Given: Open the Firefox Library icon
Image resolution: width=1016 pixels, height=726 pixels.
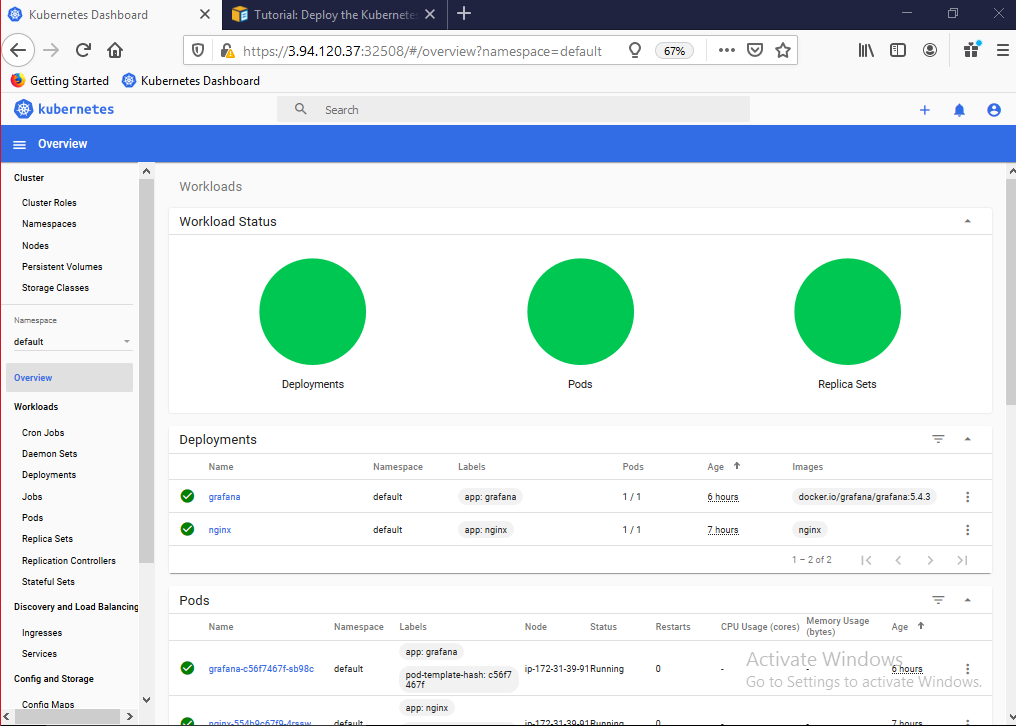Looking at the screenshot, I should click(x=866, y=51).
